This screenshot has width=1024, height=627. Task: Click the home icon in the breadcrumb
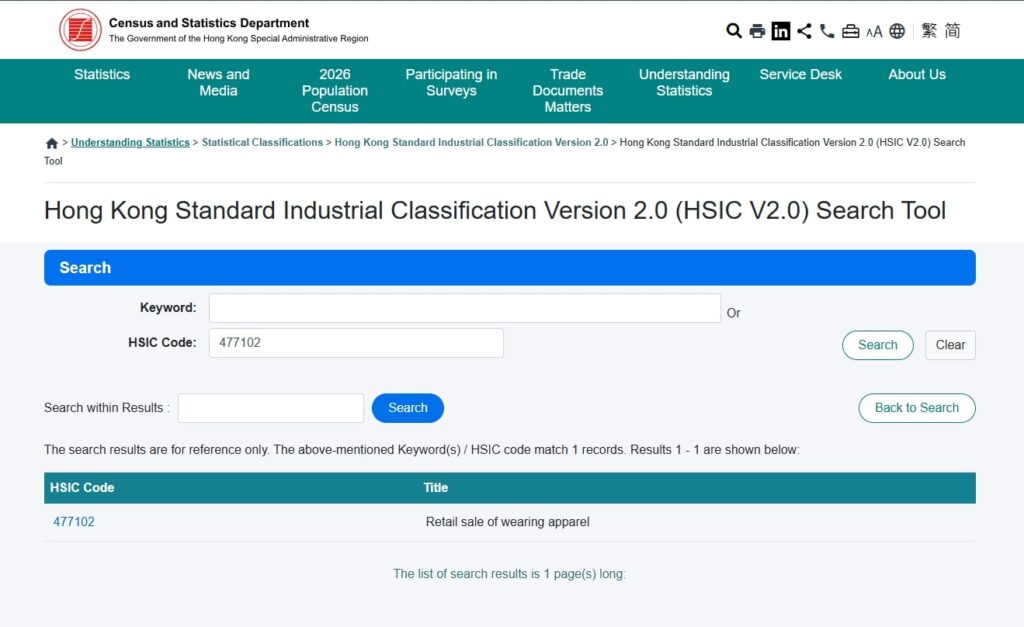pyautogui.click(x=51, y=143)
